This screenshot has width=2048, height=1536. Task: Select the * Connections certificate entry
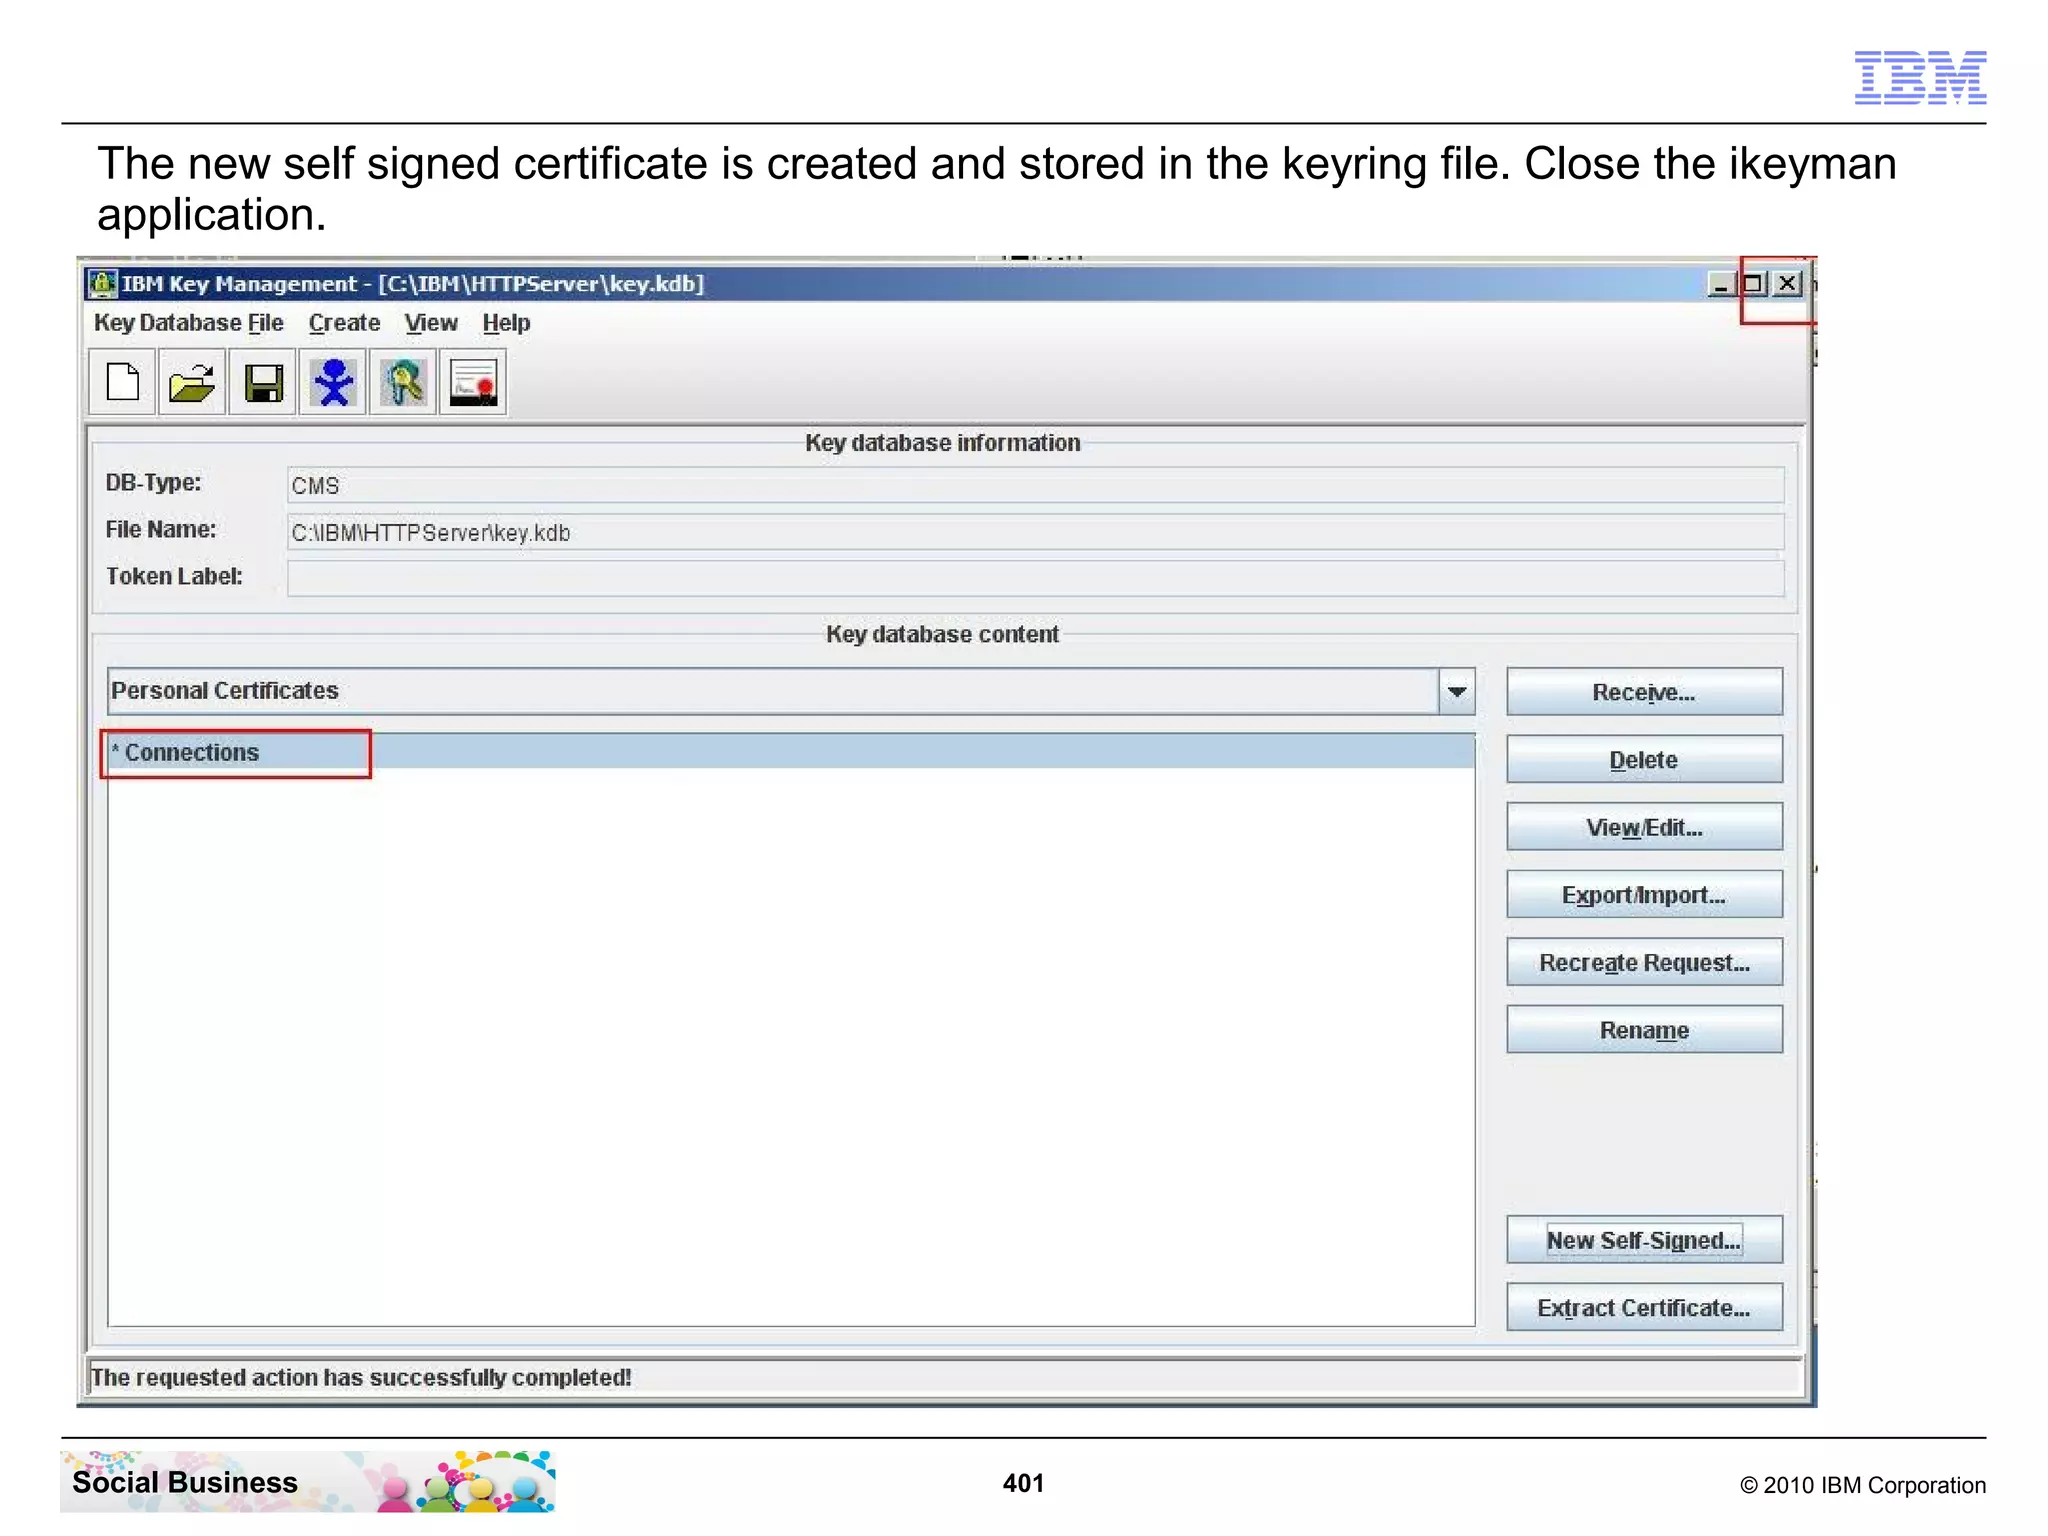click(x=791, y=752)
